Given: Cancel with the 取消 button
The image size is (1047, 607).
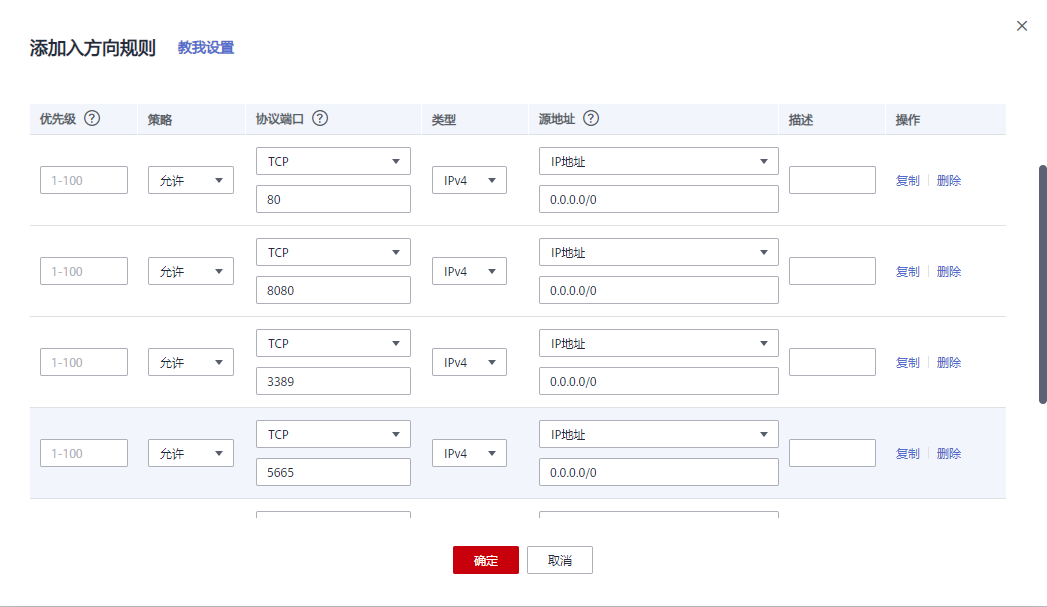Looking at the screenshot, I should (560, 560).
